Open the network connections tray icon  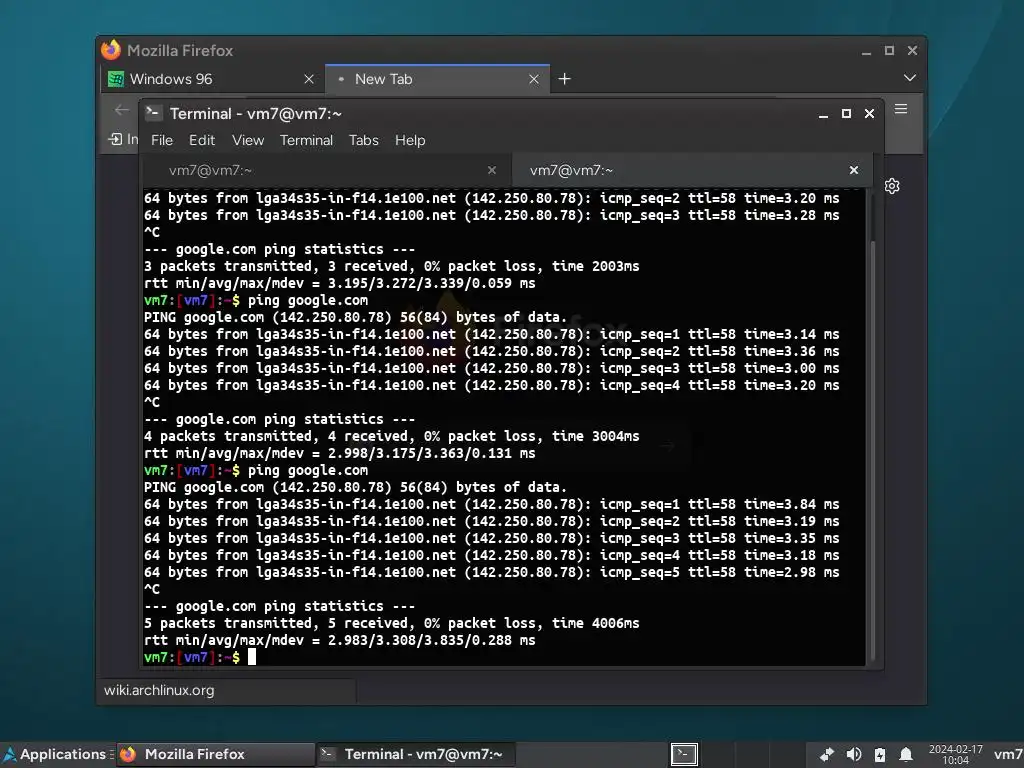click(827, 755)
